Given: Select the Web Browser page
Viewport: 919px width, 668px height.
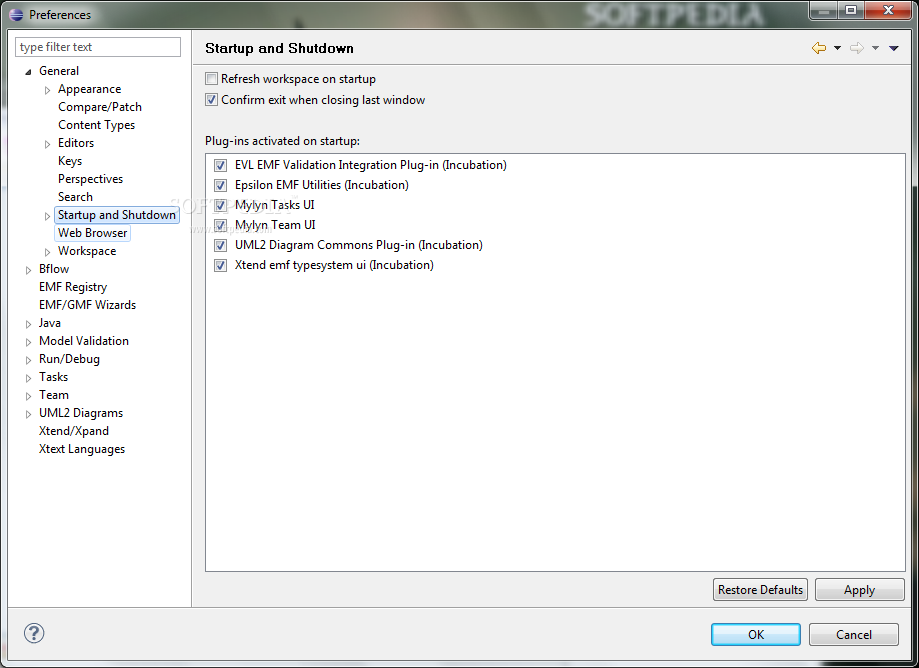Looking at the screenshot, I should tap(92, 233).
